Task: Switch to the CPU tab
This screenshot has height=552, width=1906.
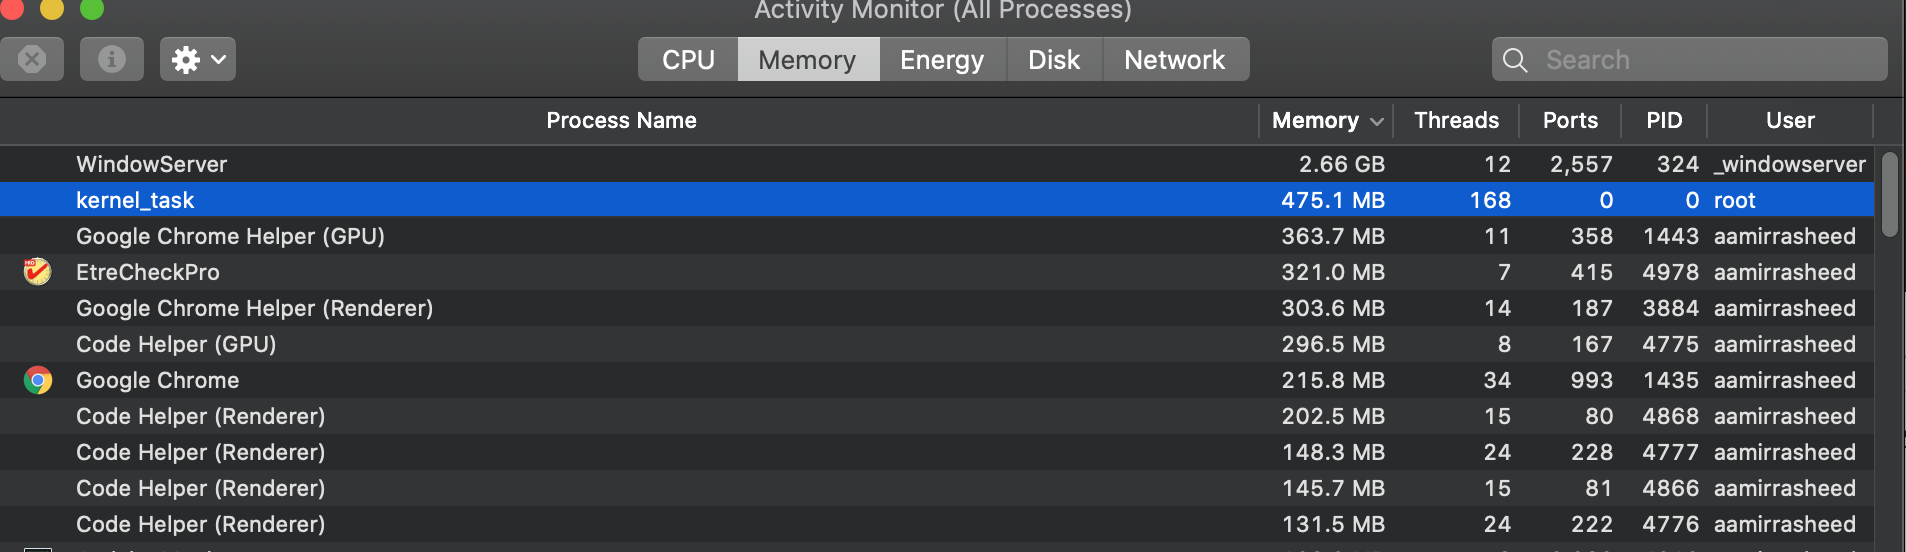Action: [x=688, y=60]
